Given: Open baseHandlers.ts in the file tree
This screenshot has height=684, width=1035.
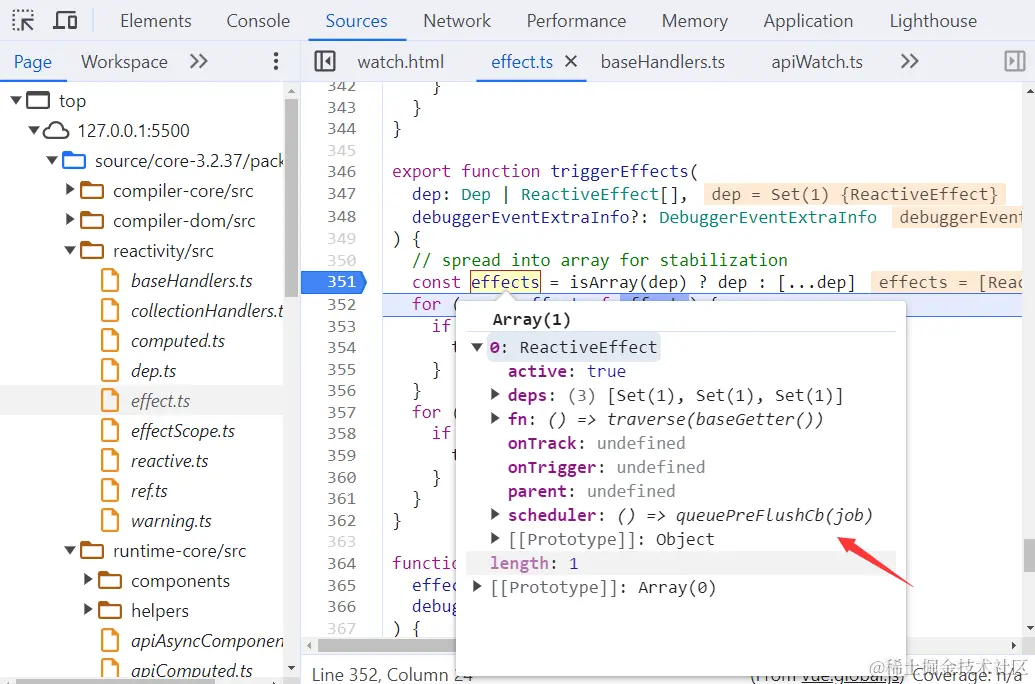Looking at the screenshot, I should click(x=191, y=281).
